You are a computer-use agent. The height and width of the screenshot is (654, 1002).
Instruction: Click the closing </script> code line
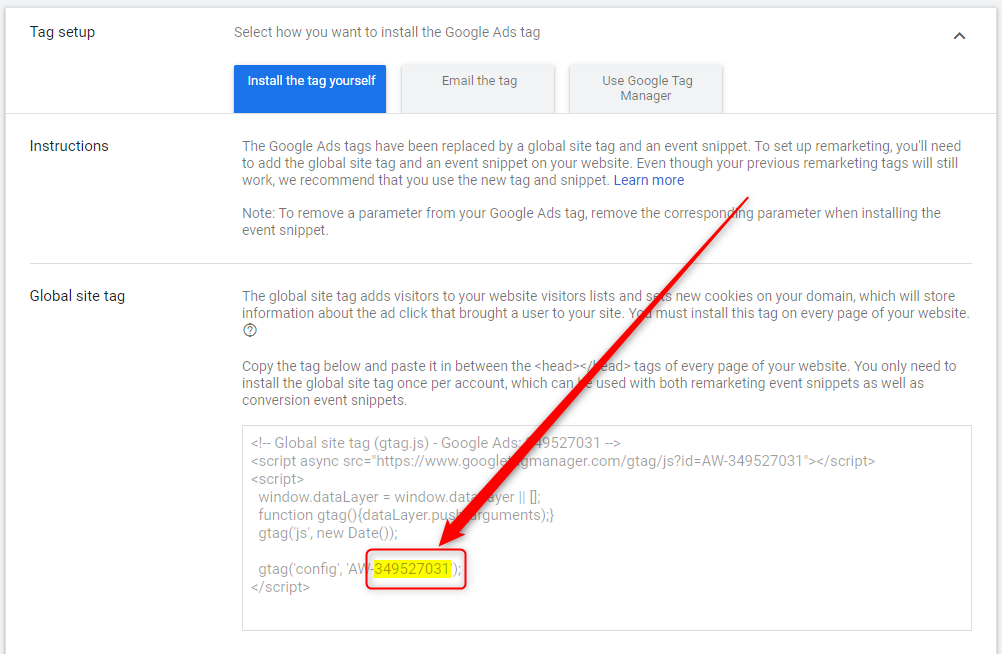(281, 587)
